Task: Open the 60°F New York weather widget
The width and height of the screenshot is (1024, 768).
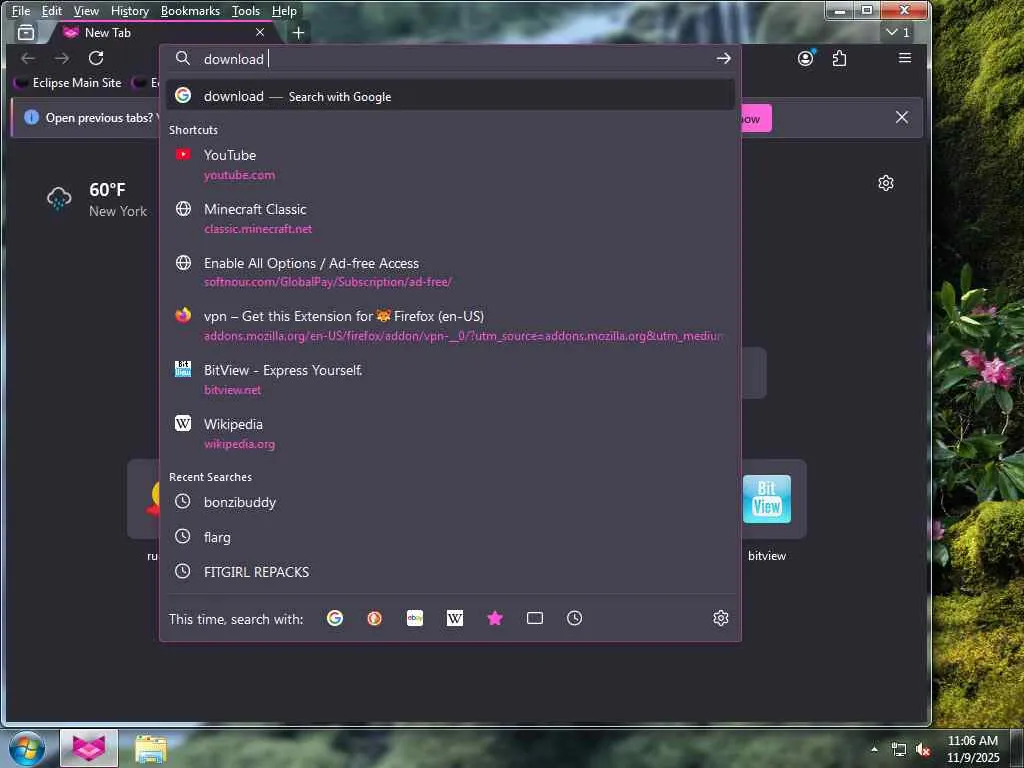Action: pos(98,199)
